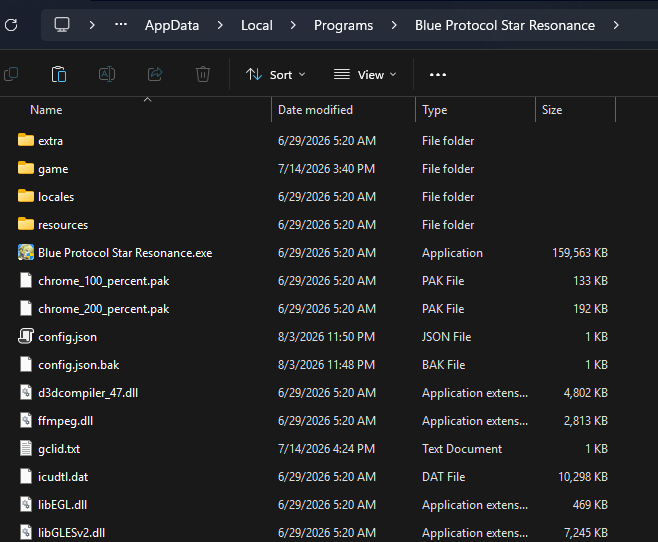The image size is (658, 542).
Task: Expand the chevron after AppData
Action: (220, 25)
